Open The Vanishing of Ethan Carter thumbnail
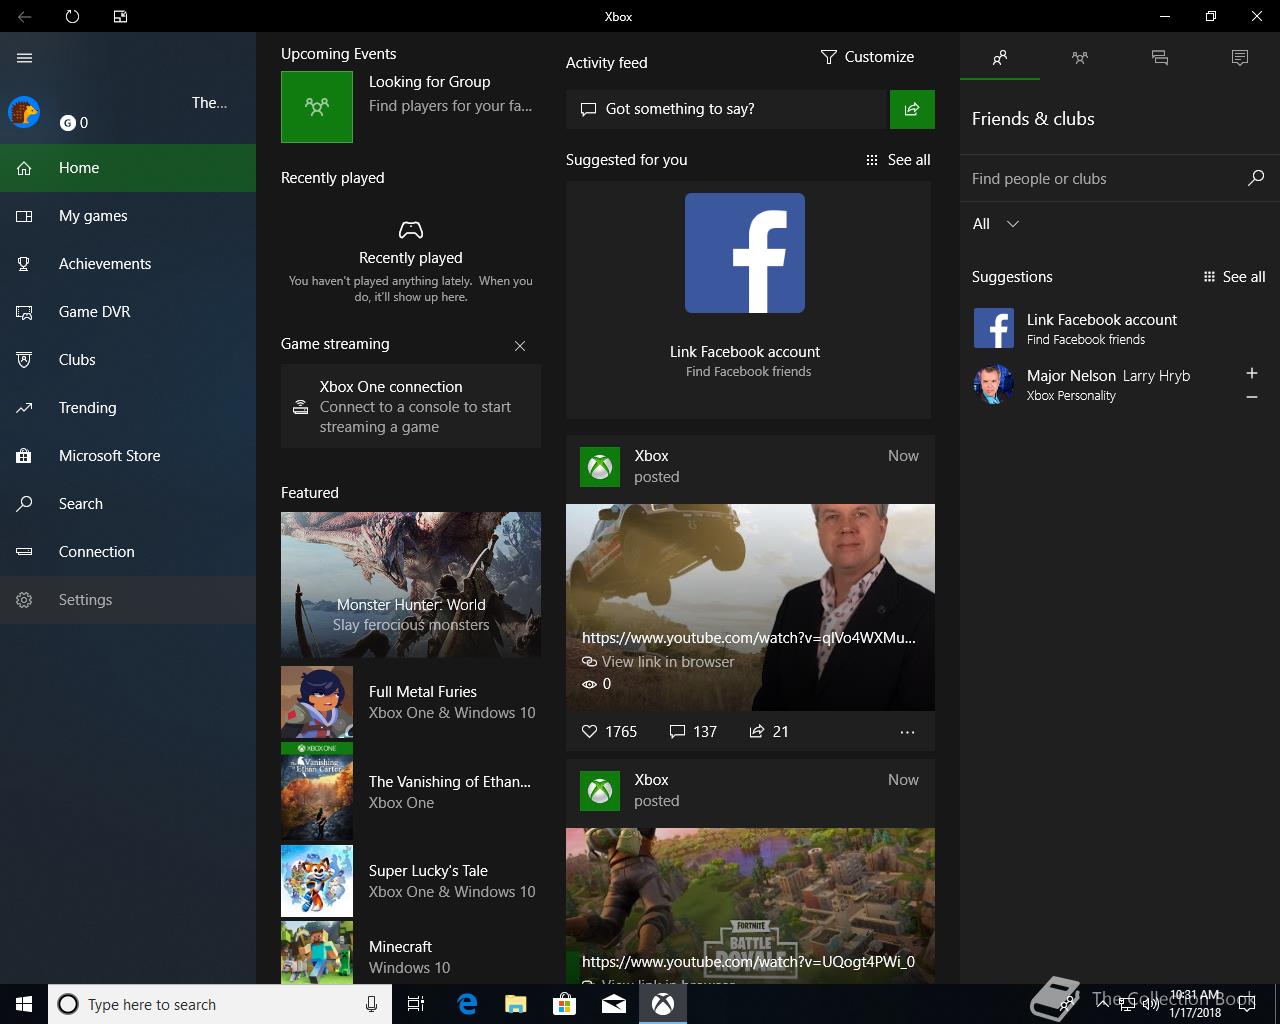This screenshot has height=1024, width=1280. coord(317,792)
